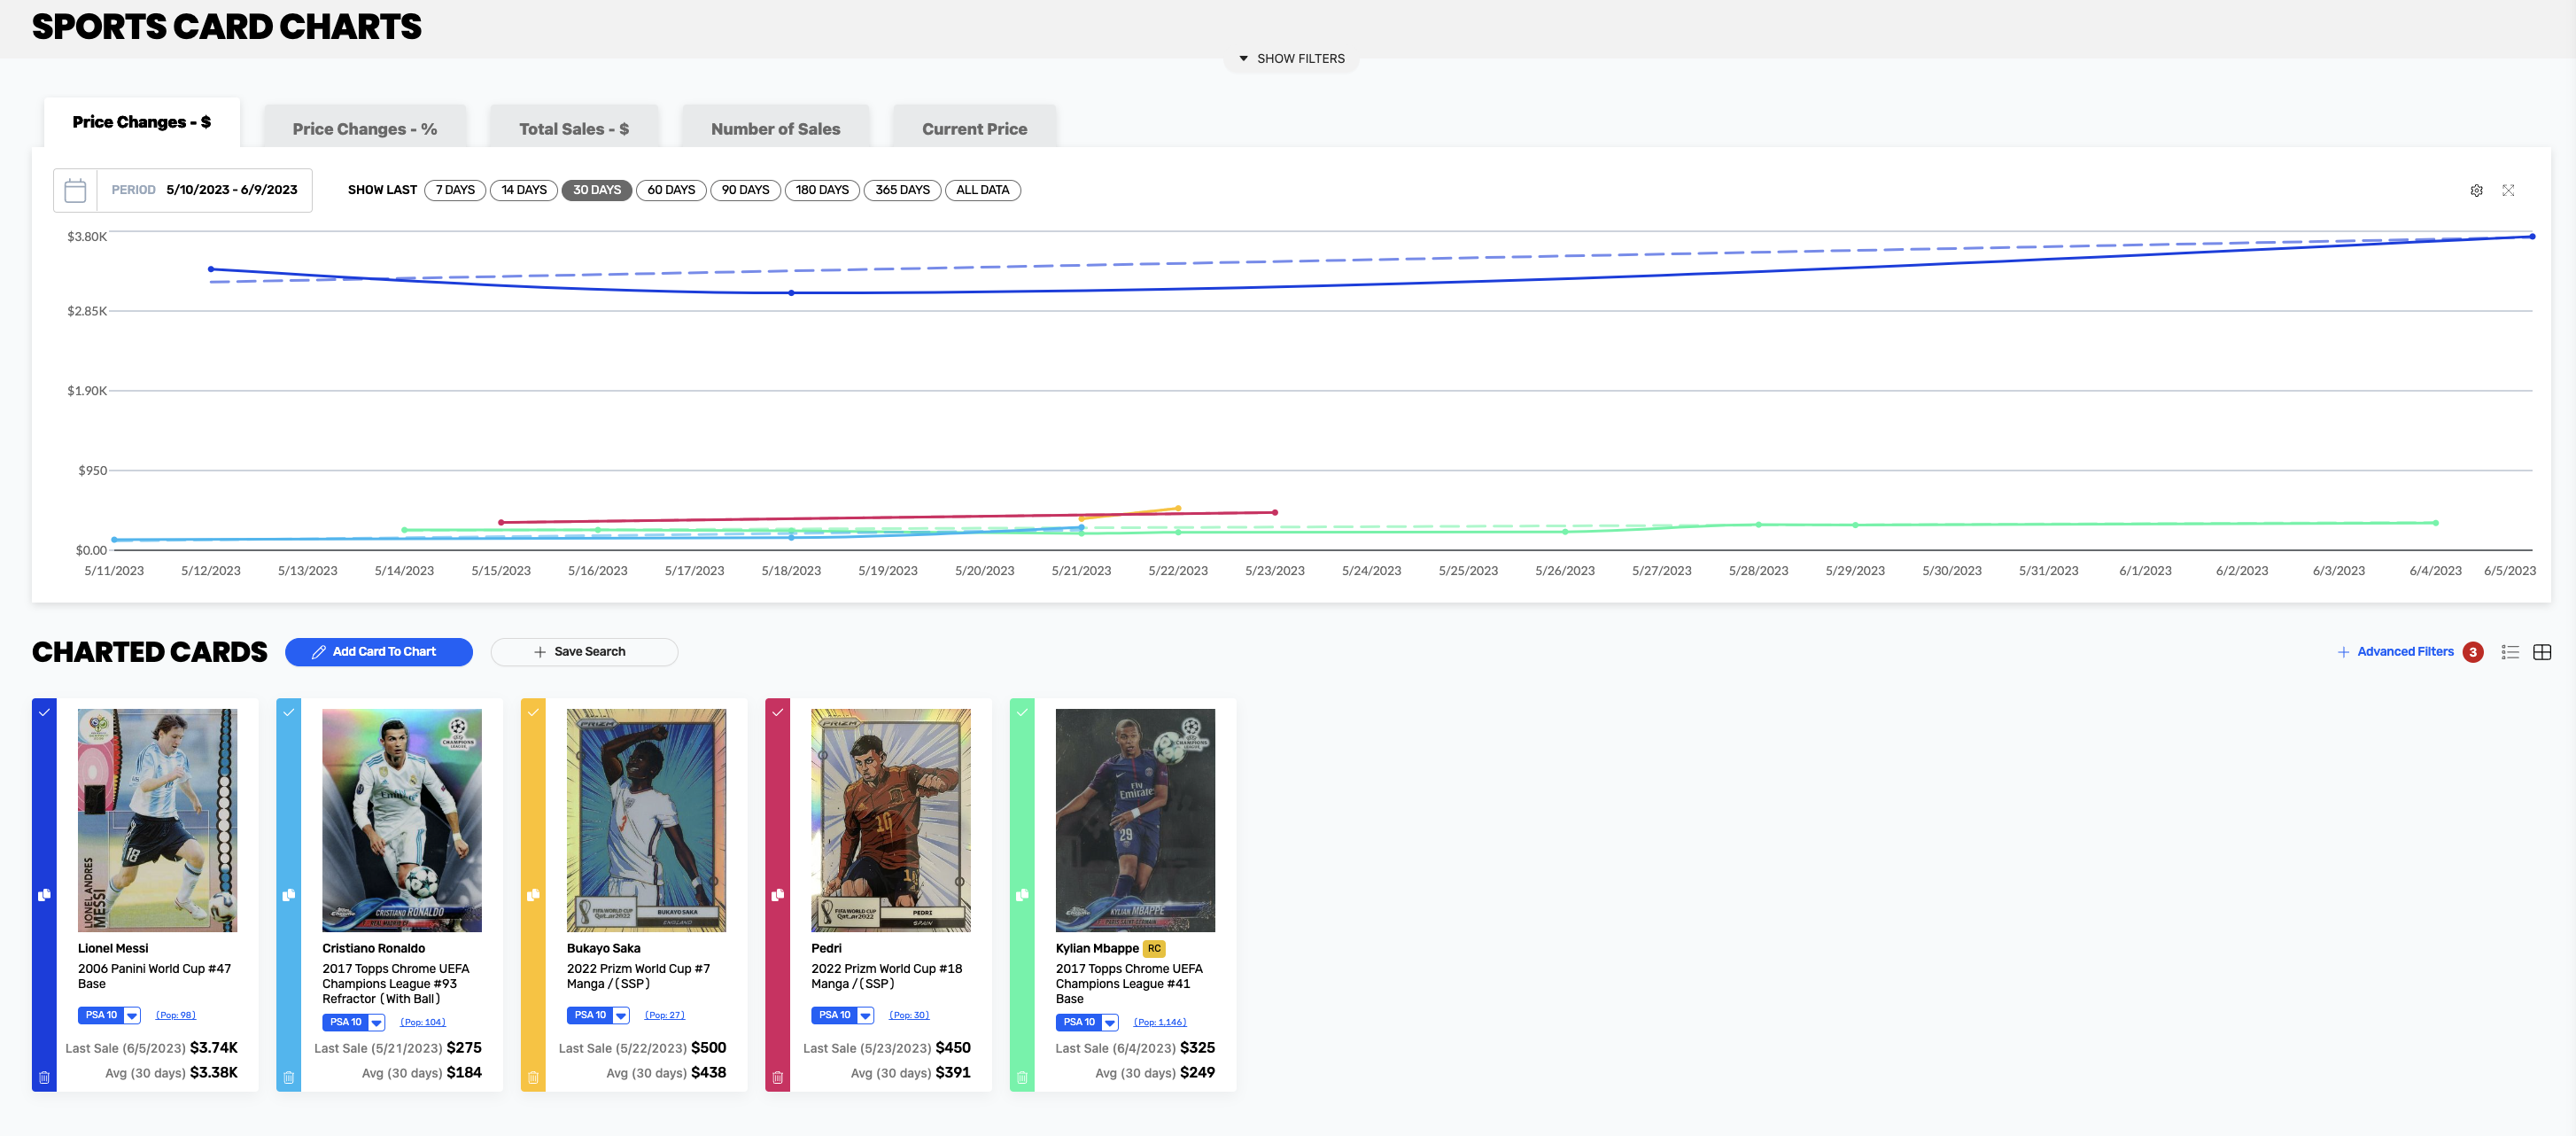The image size is (2576, 1136).
Task: Remove Kylian Mbappe card with trash icon
Action: [x=1022, y=1078]
